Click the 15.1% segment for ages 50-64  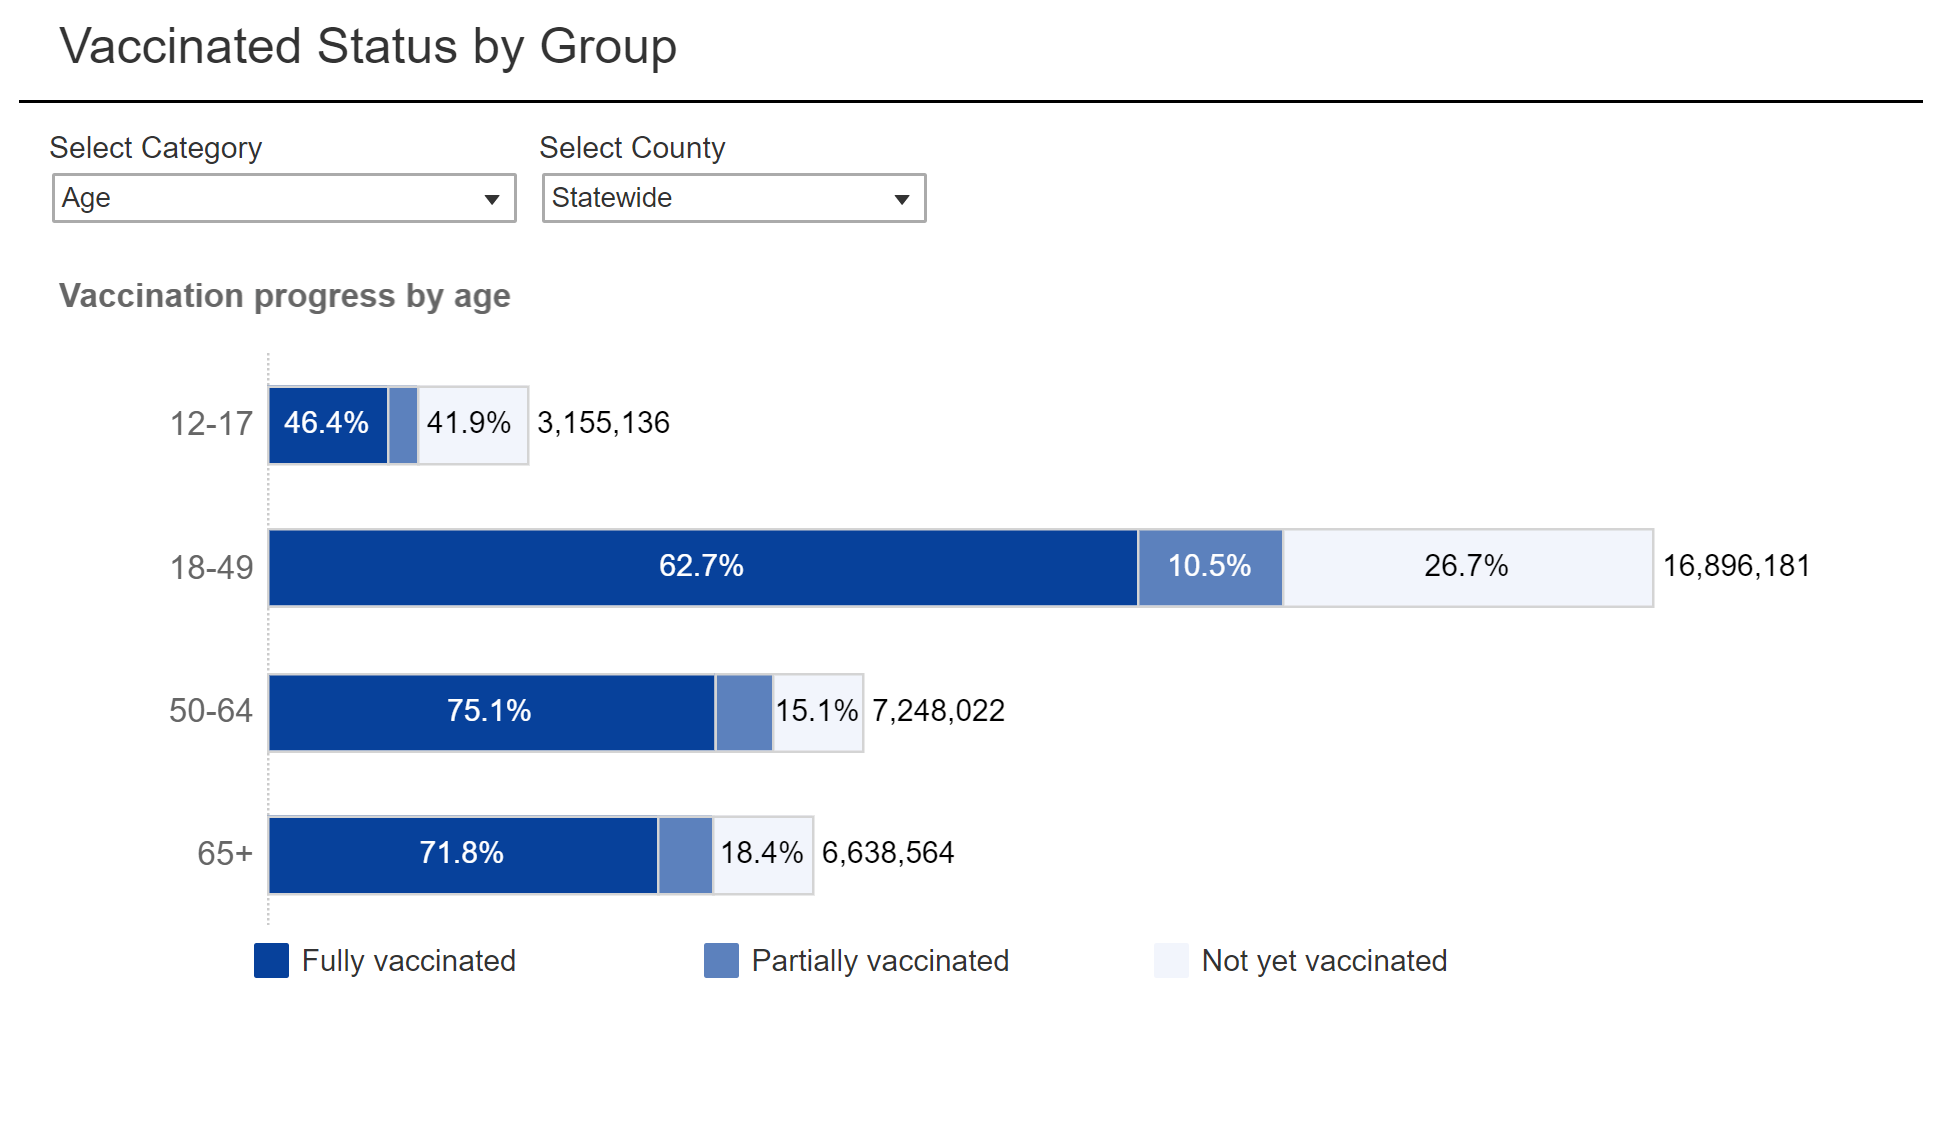tap(817, 712)
